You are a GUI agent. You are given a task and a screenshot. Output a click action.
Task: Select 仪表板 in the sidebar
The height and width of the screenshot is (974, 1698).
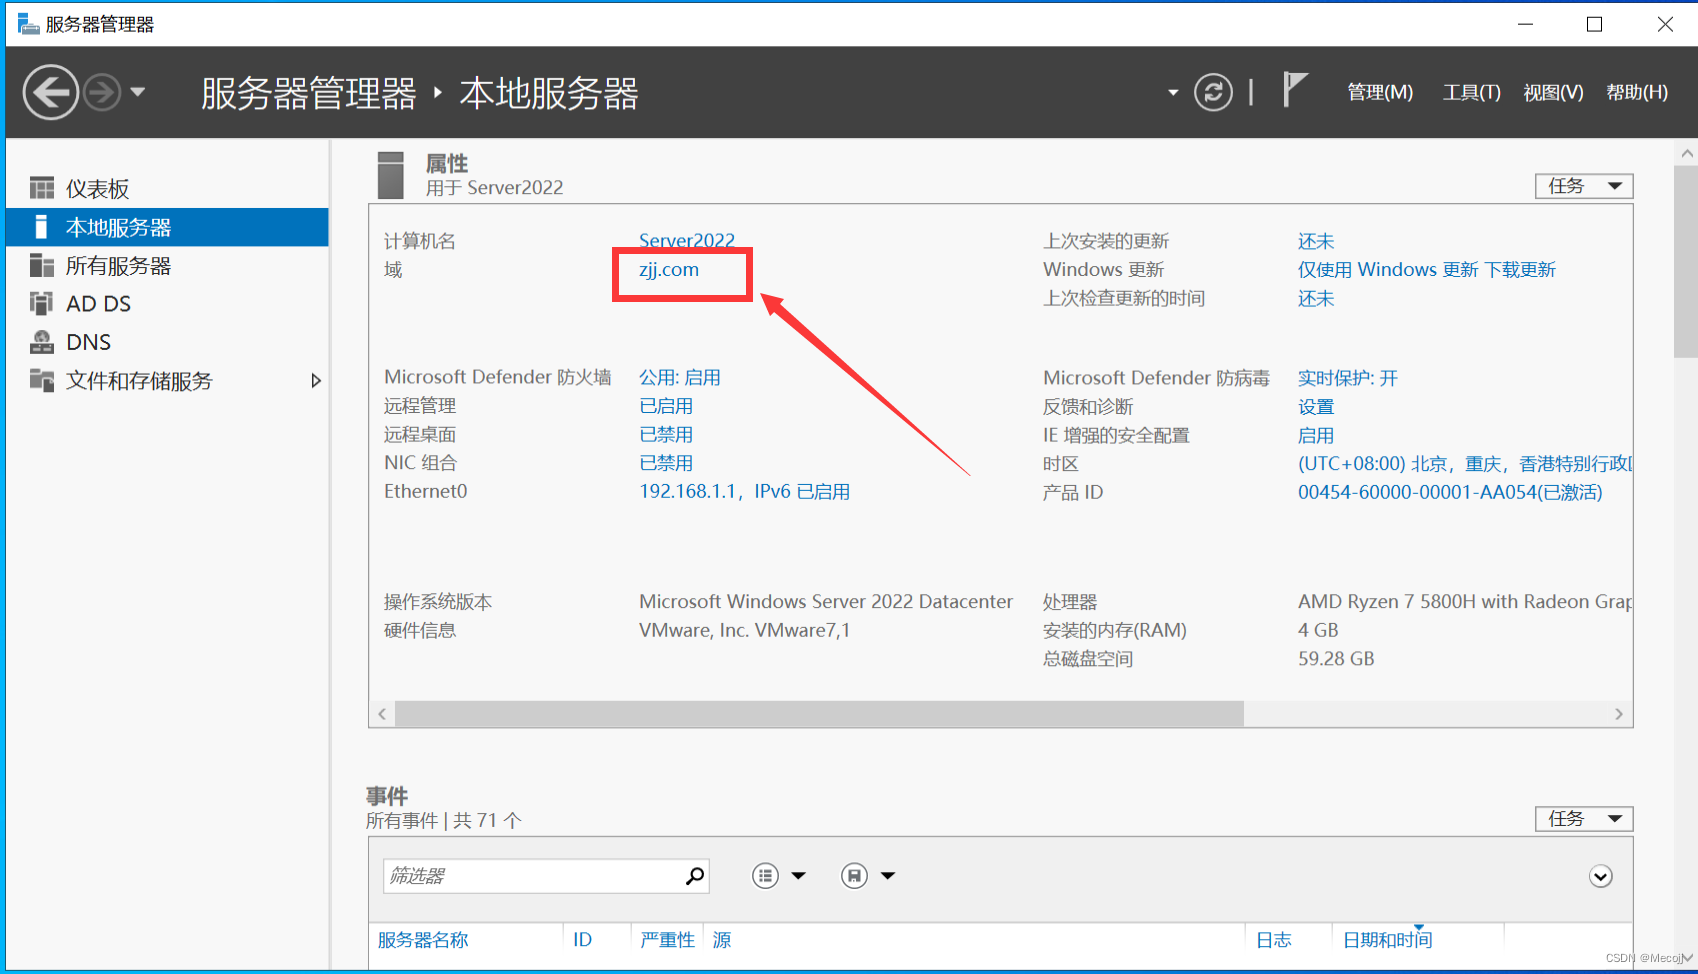[x=167, y=189]
